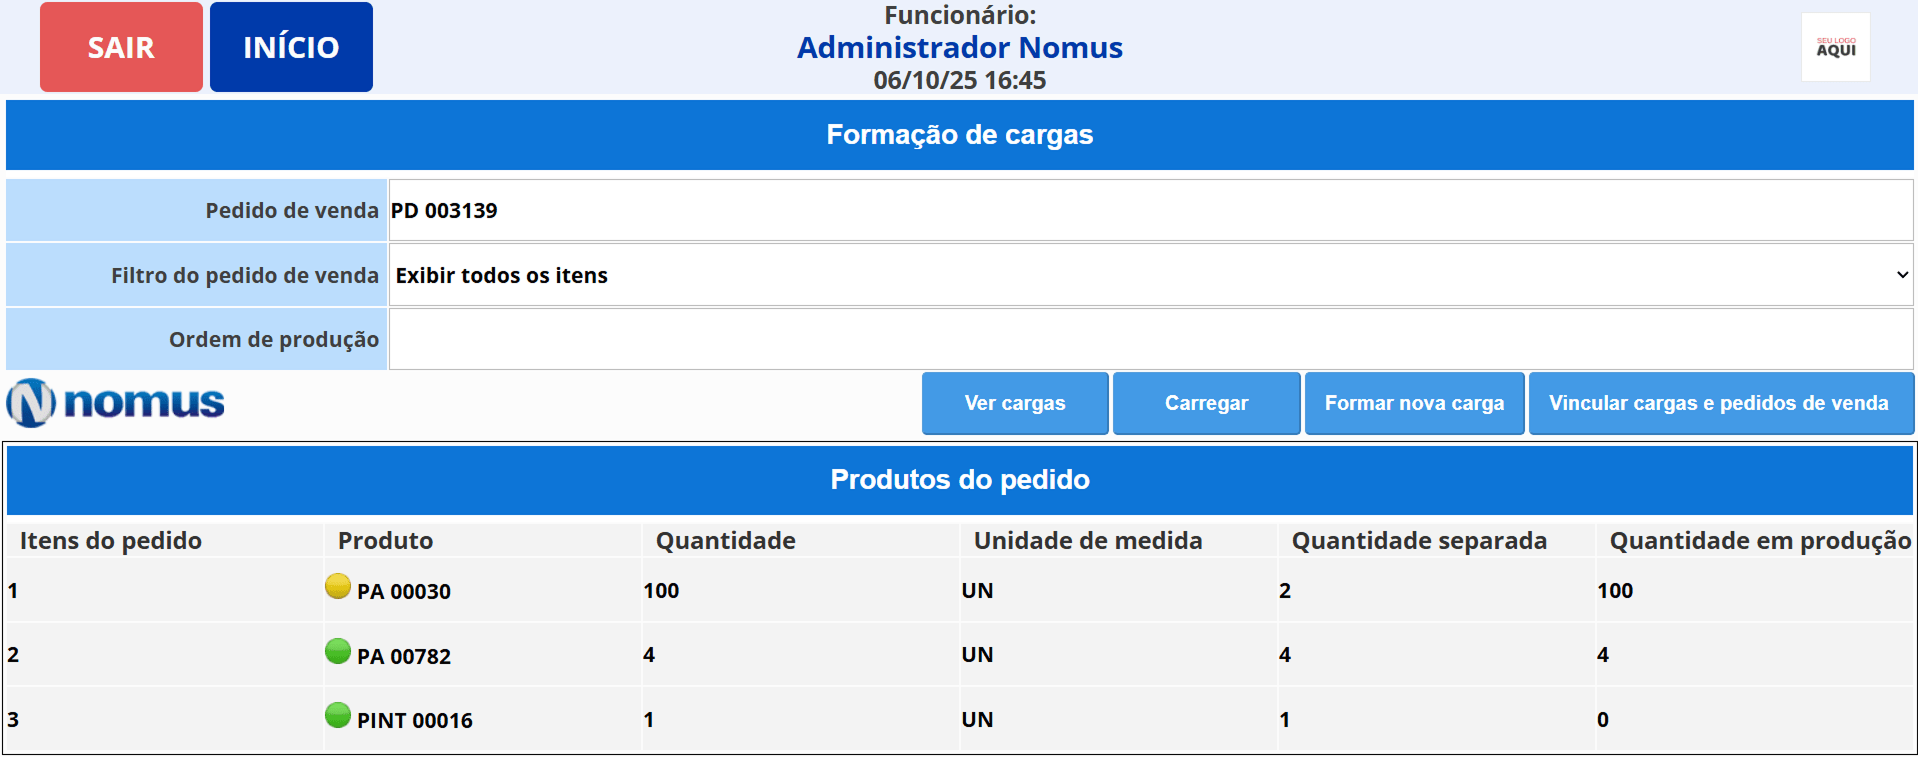
Task: Select Vincular cargas e pedidos de venda
Action: click(x=1719, y=403)
